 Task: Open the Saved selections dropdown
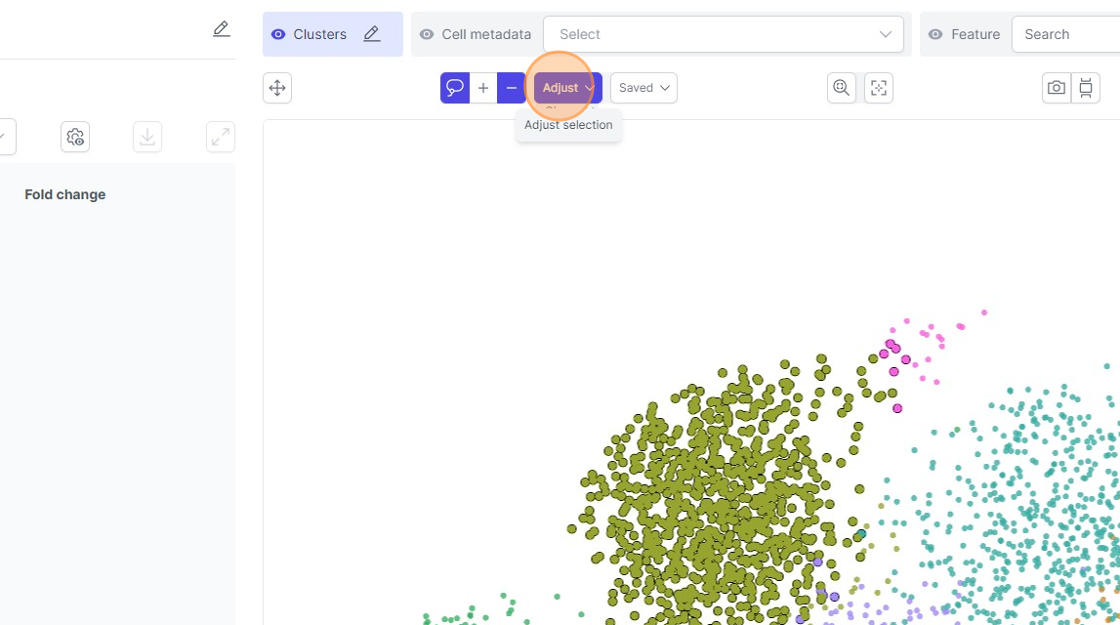click(643, 88)
